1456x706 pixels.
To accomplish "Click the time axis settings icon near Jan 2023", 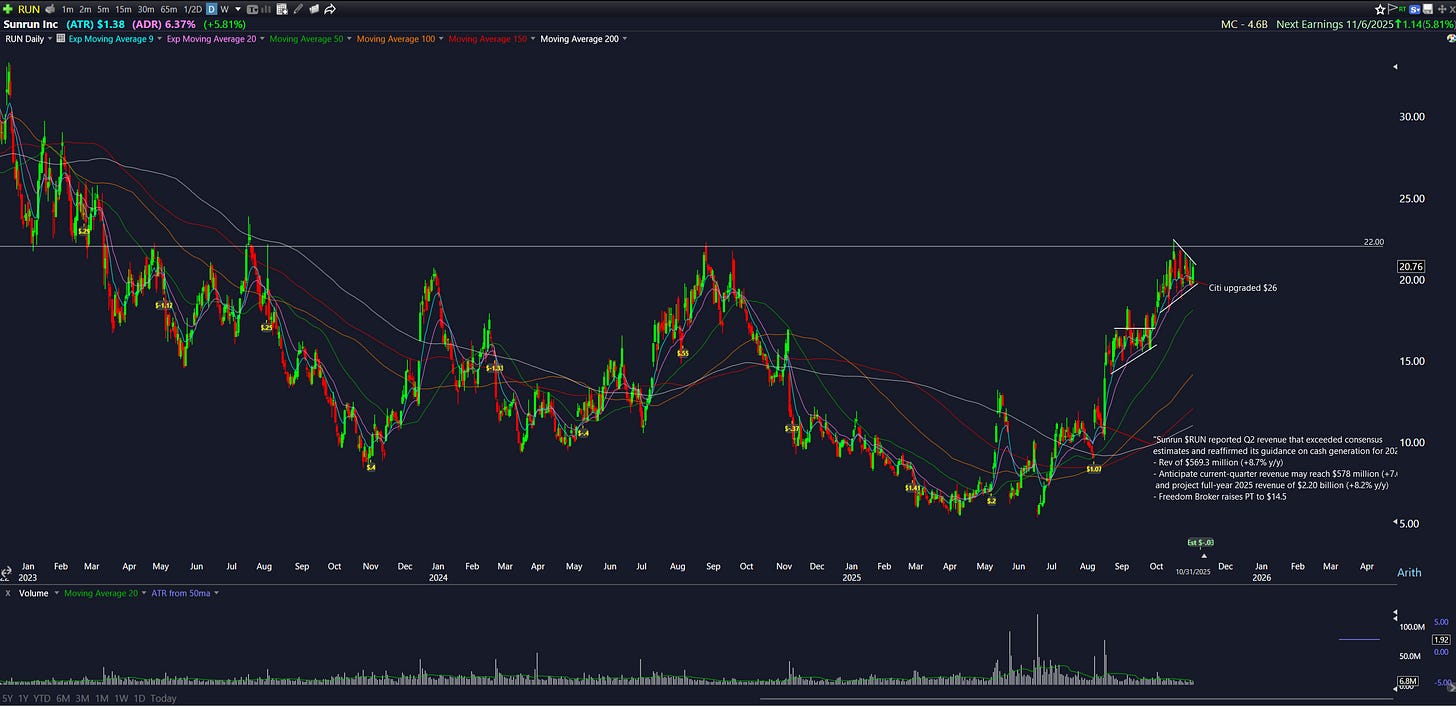I will coord(7,573).
